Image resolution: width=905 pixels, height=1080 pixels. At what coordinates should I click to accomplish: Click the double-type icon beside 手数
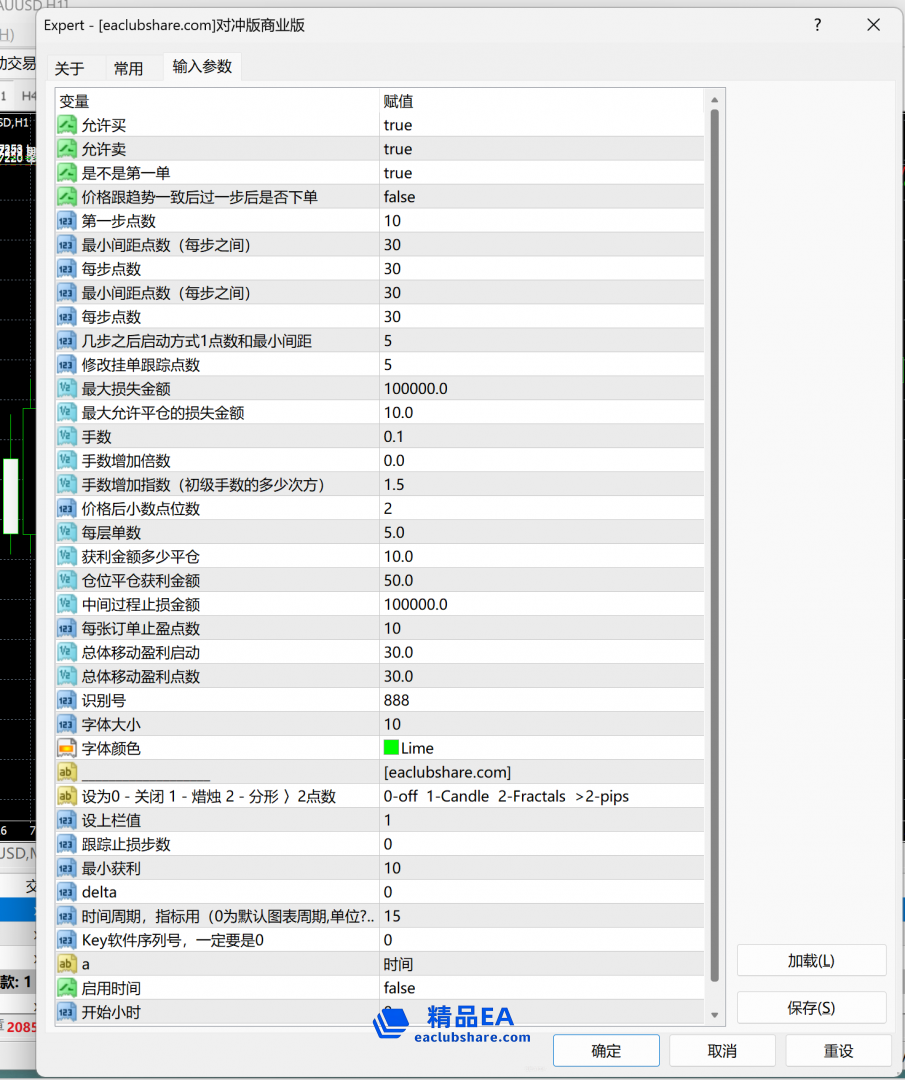[x=67, y=437]
